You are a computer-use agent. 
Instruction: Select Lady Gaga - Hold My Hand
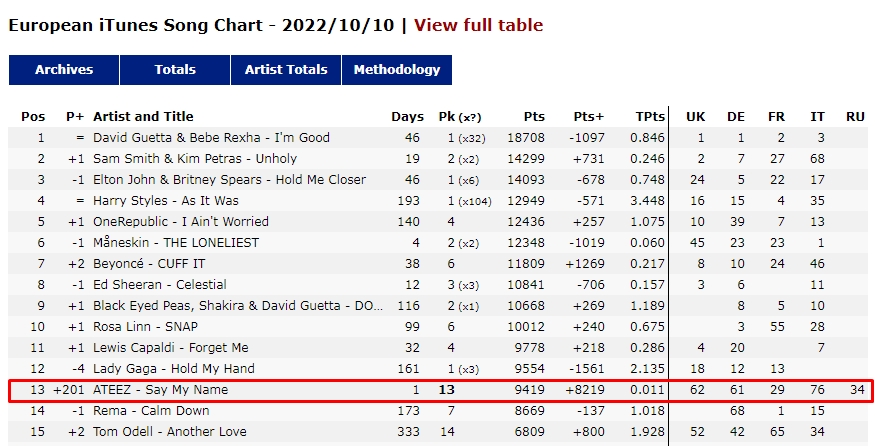[x=174, y=368]
